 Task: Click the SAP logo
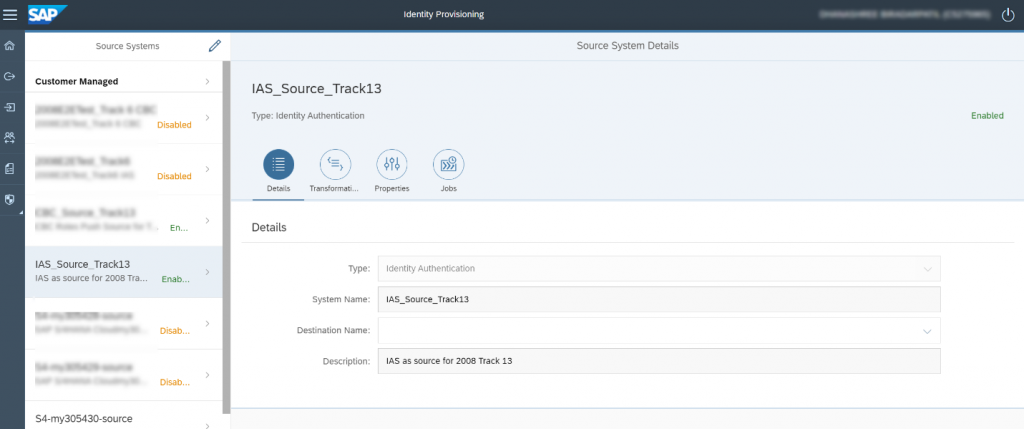click(46, 14)
